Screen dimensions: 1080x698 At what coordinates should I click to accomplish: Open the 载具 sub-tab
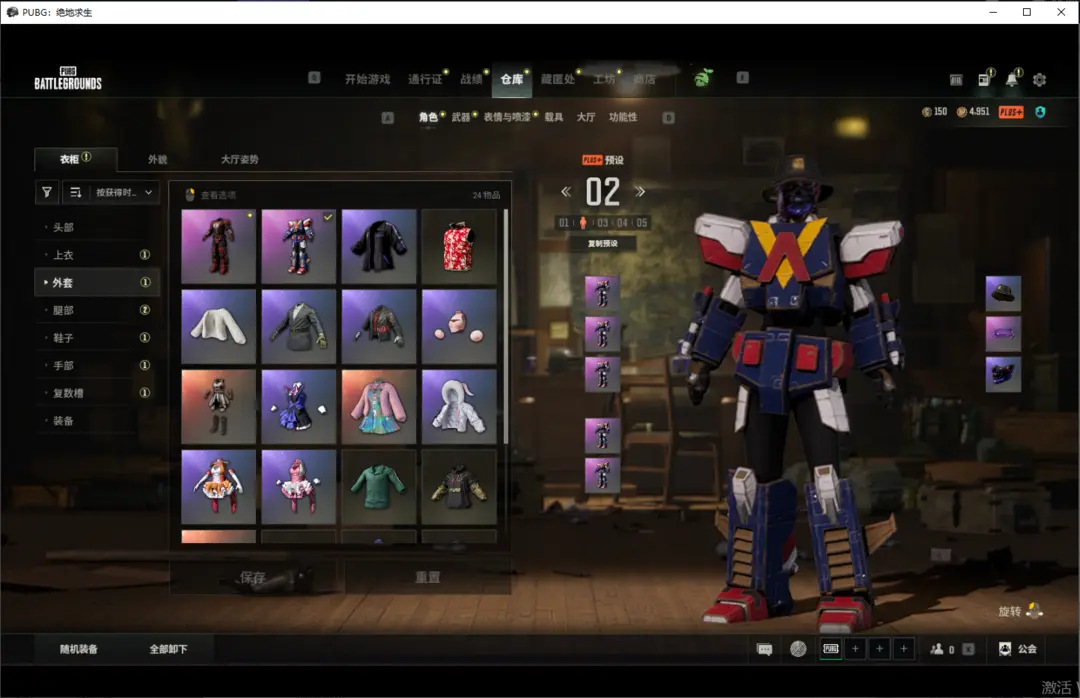554,117
